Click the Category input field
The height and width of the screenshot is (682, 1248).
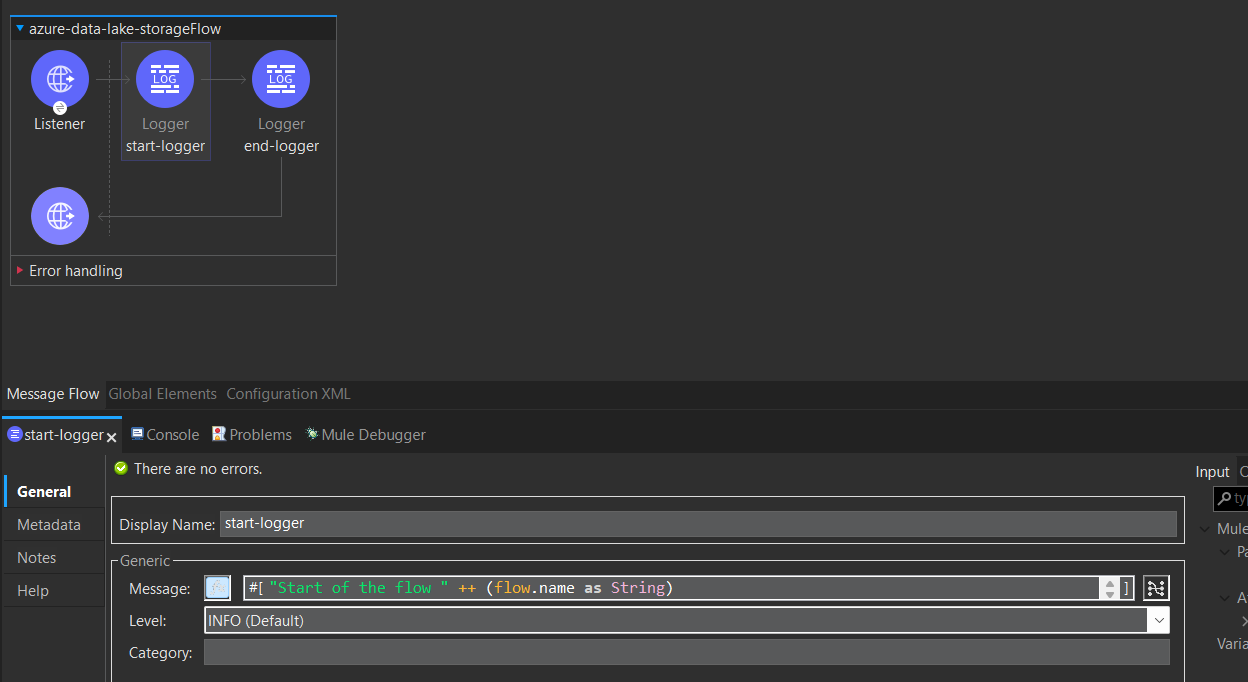(x=686, y=653)
